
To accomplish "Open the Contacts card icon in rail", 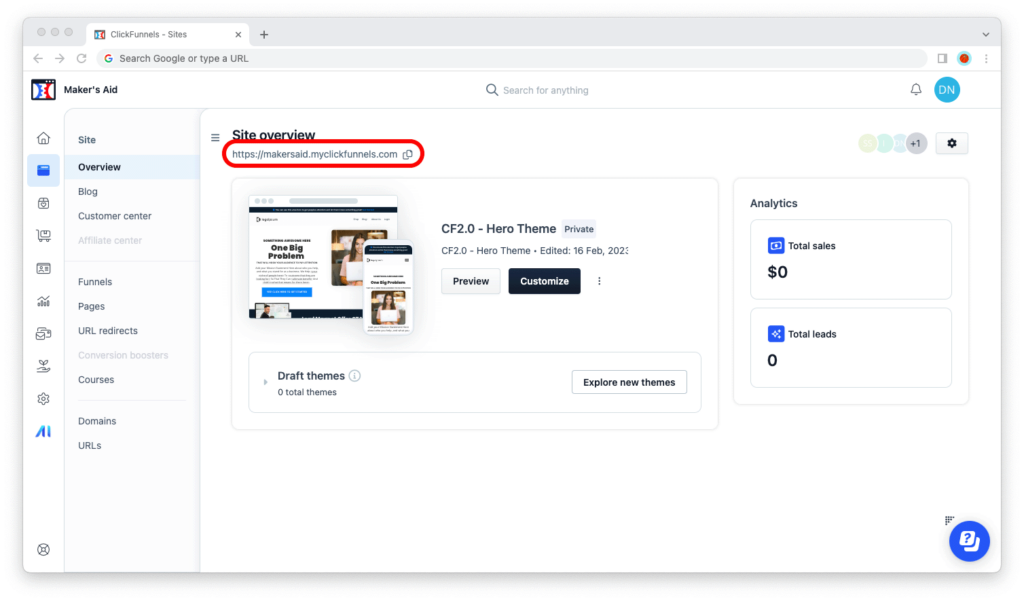I will (x=43, y=268).
